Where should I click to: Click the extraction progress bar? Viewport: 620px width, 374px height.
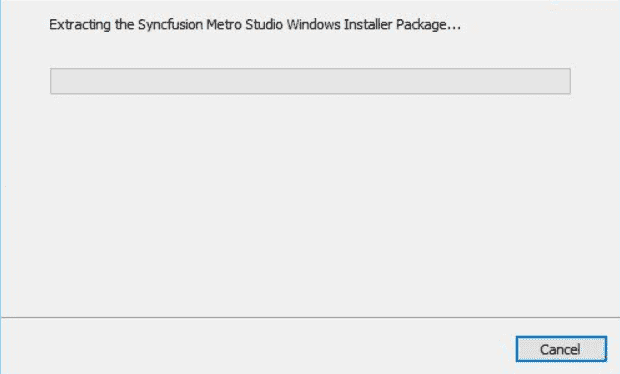(x=310, y=81)
